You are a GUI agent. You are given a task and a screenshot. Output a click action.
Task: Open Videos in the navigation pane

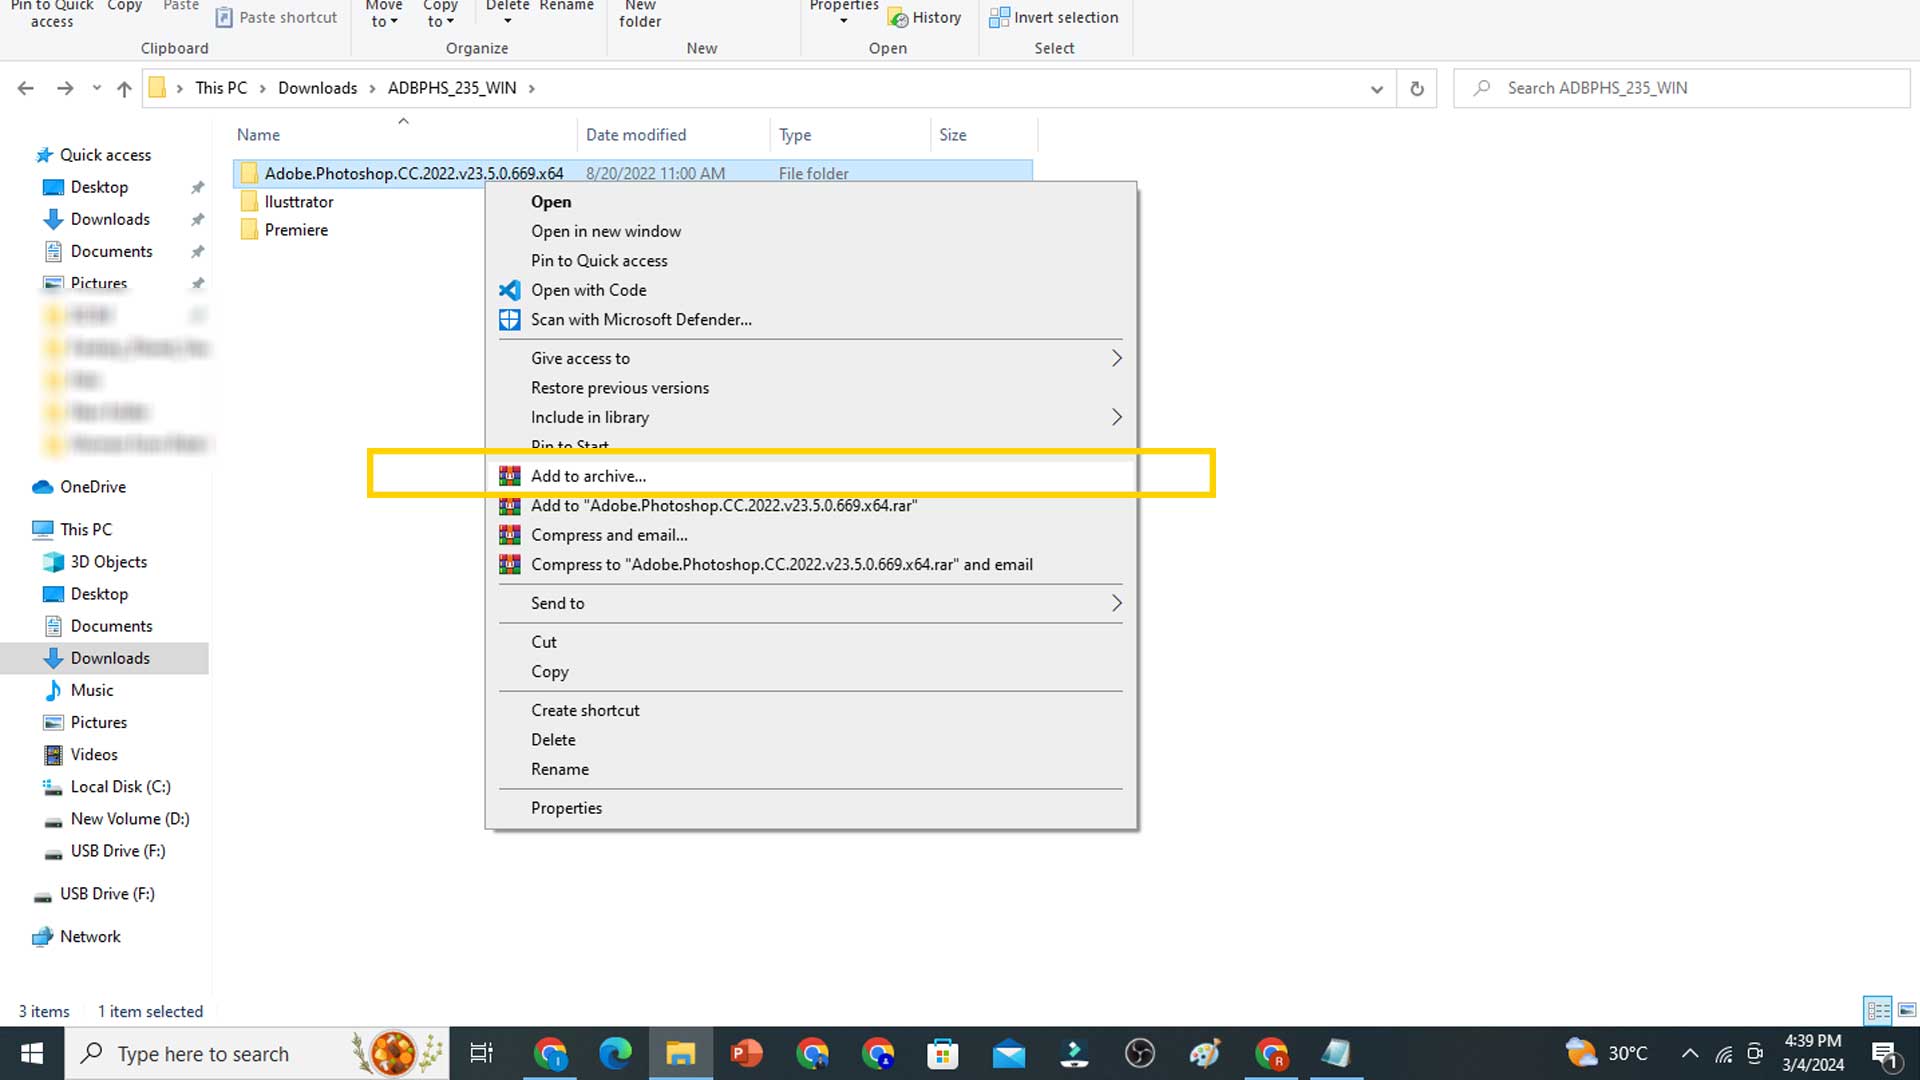94,755
